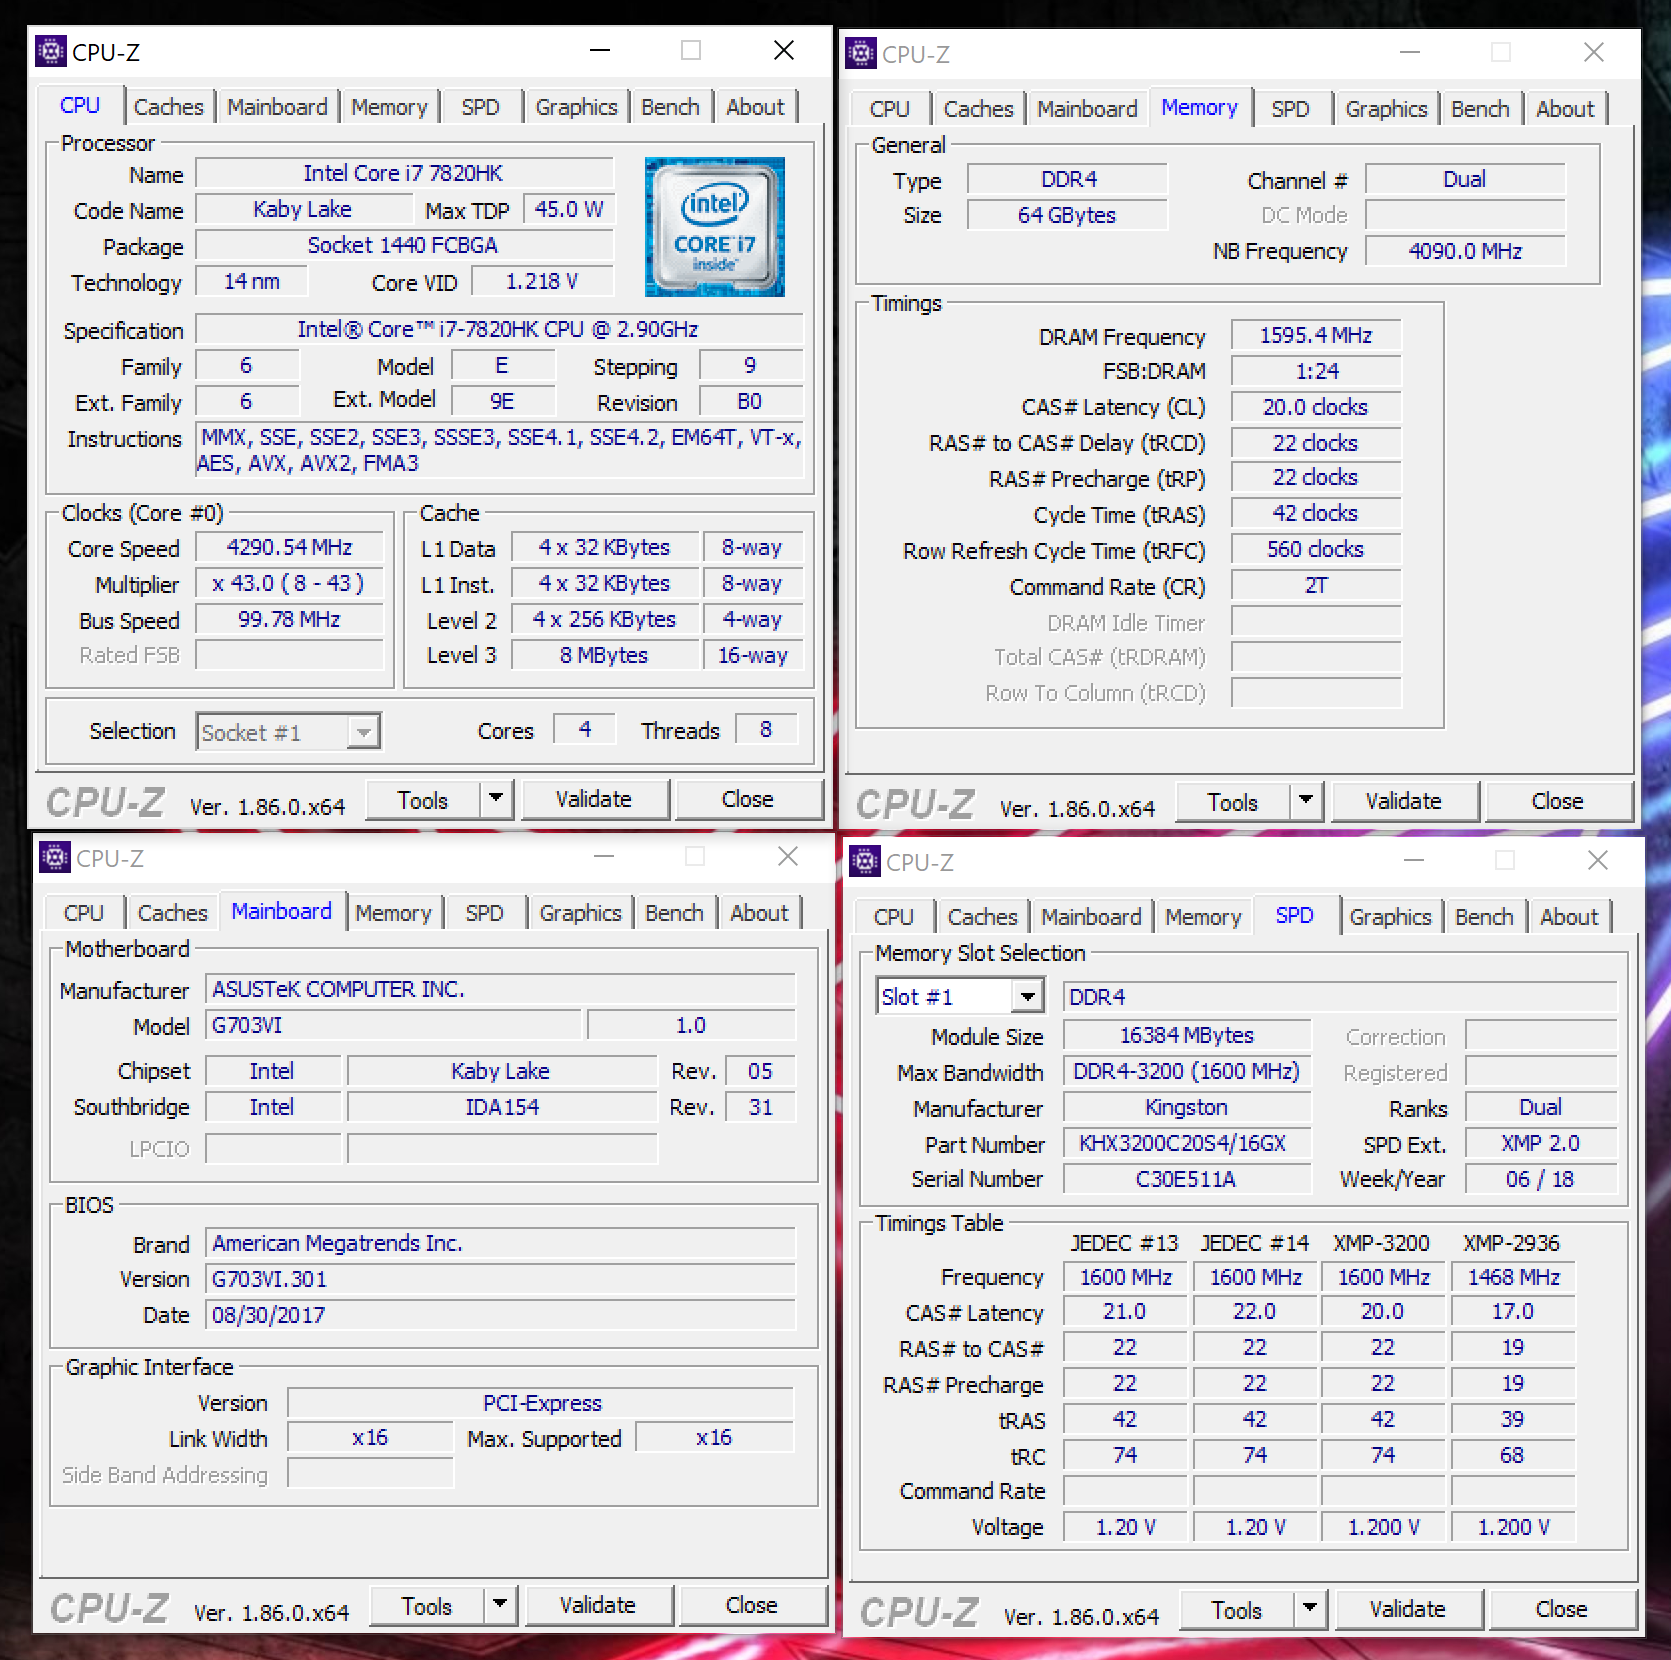1671x1660 pixels.
Task: Click the SPD Ext. value 'XMP 2.0'
Action: click(1541, 1143)
